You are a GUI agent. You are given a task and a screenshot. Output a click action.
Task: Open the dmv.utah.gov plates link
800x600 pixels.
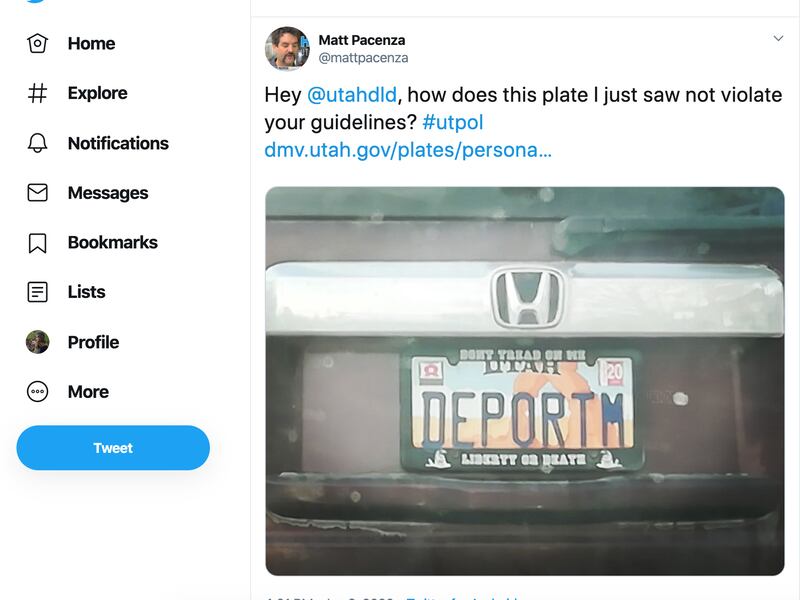click(x=408, y=150)
